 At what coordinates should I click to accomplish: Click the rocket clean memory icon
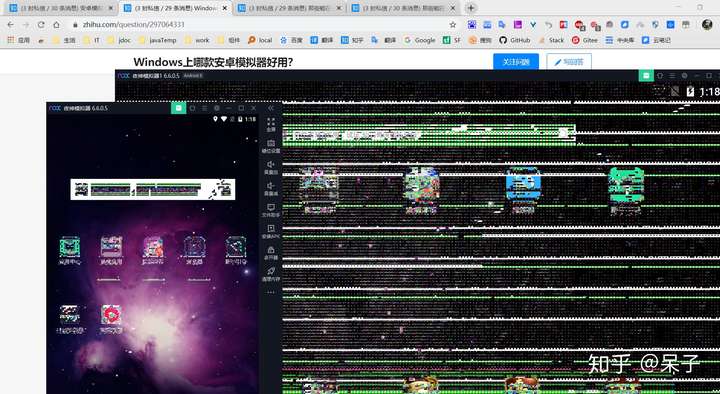pyautogui.click(x=271, y=275)
